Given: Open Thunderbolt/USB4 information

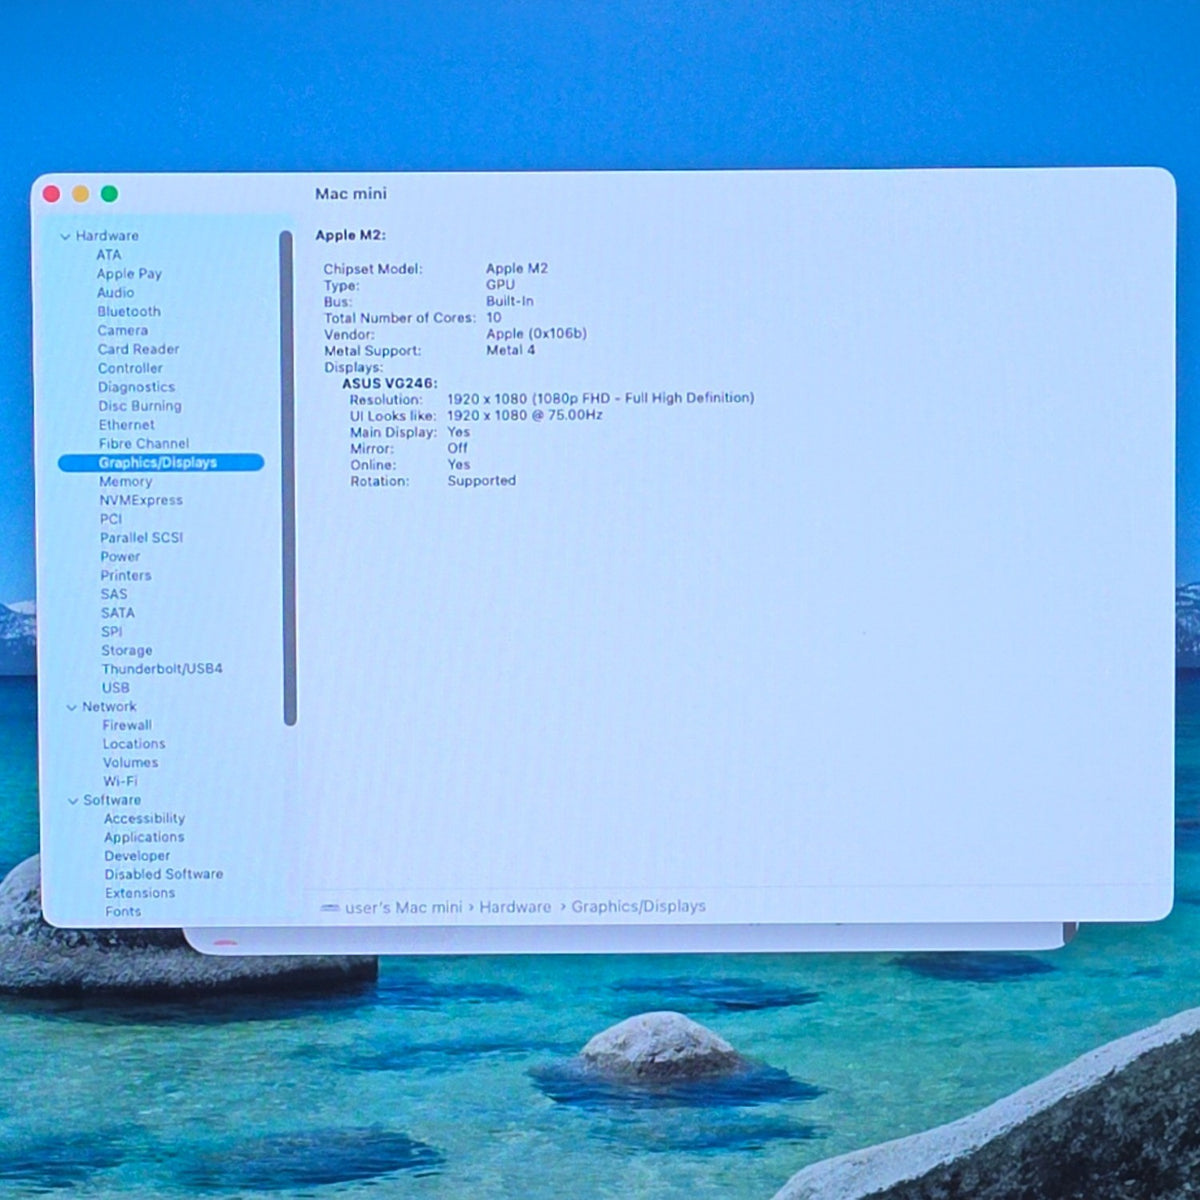Looking at the screenshot, I should pyautogui.click(x=162, y=669).
